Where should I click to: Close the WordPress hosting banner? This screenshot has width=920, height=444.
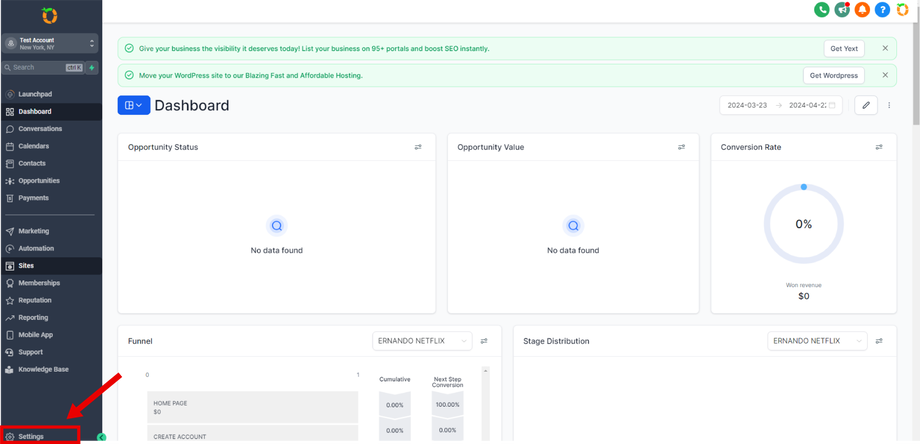click(885, 75)
